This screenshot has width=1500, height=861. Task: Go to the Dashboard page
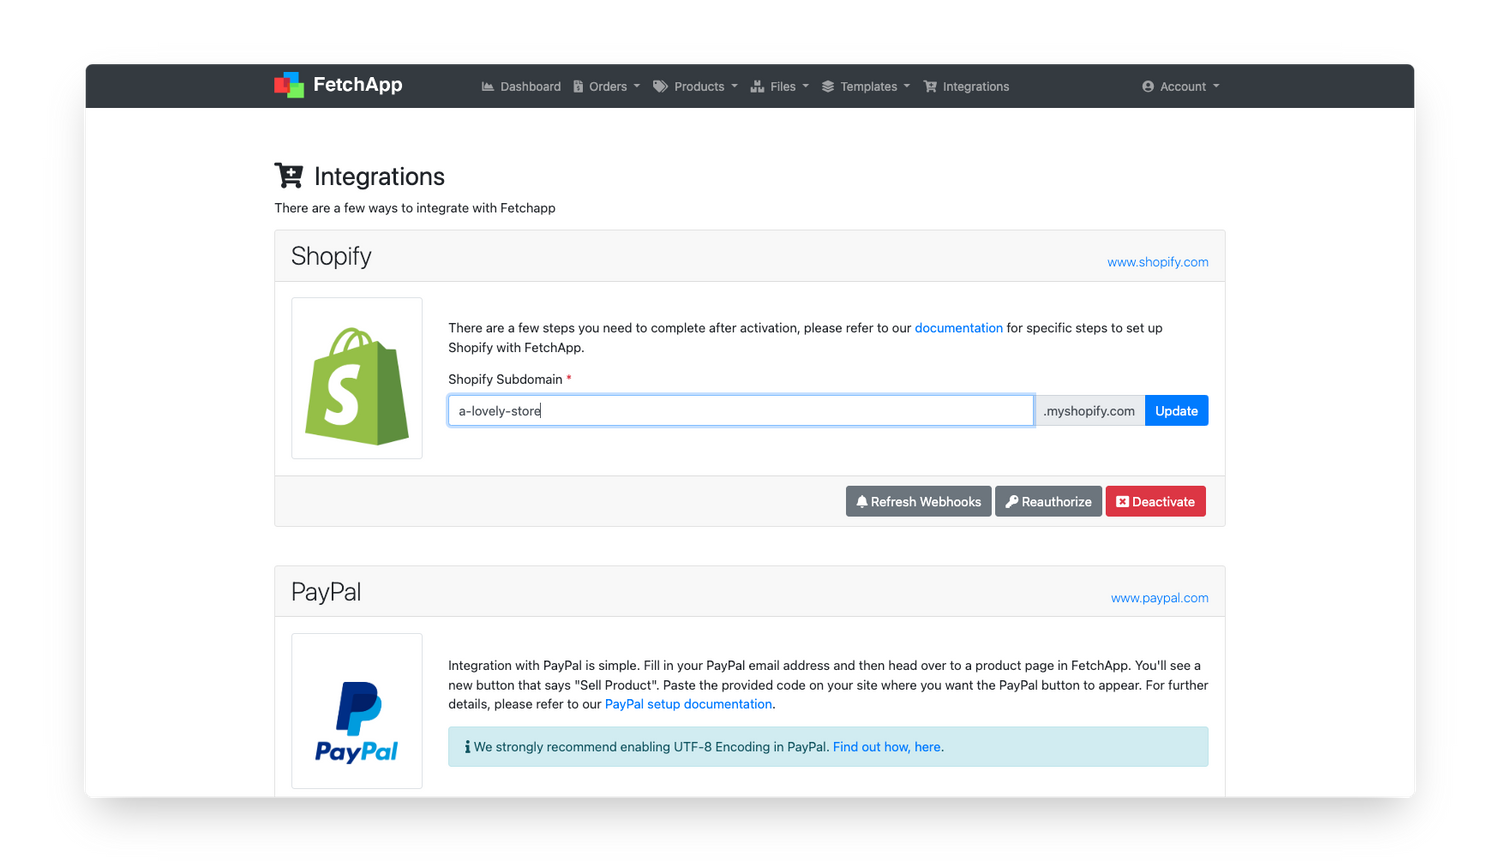[530, 87]
